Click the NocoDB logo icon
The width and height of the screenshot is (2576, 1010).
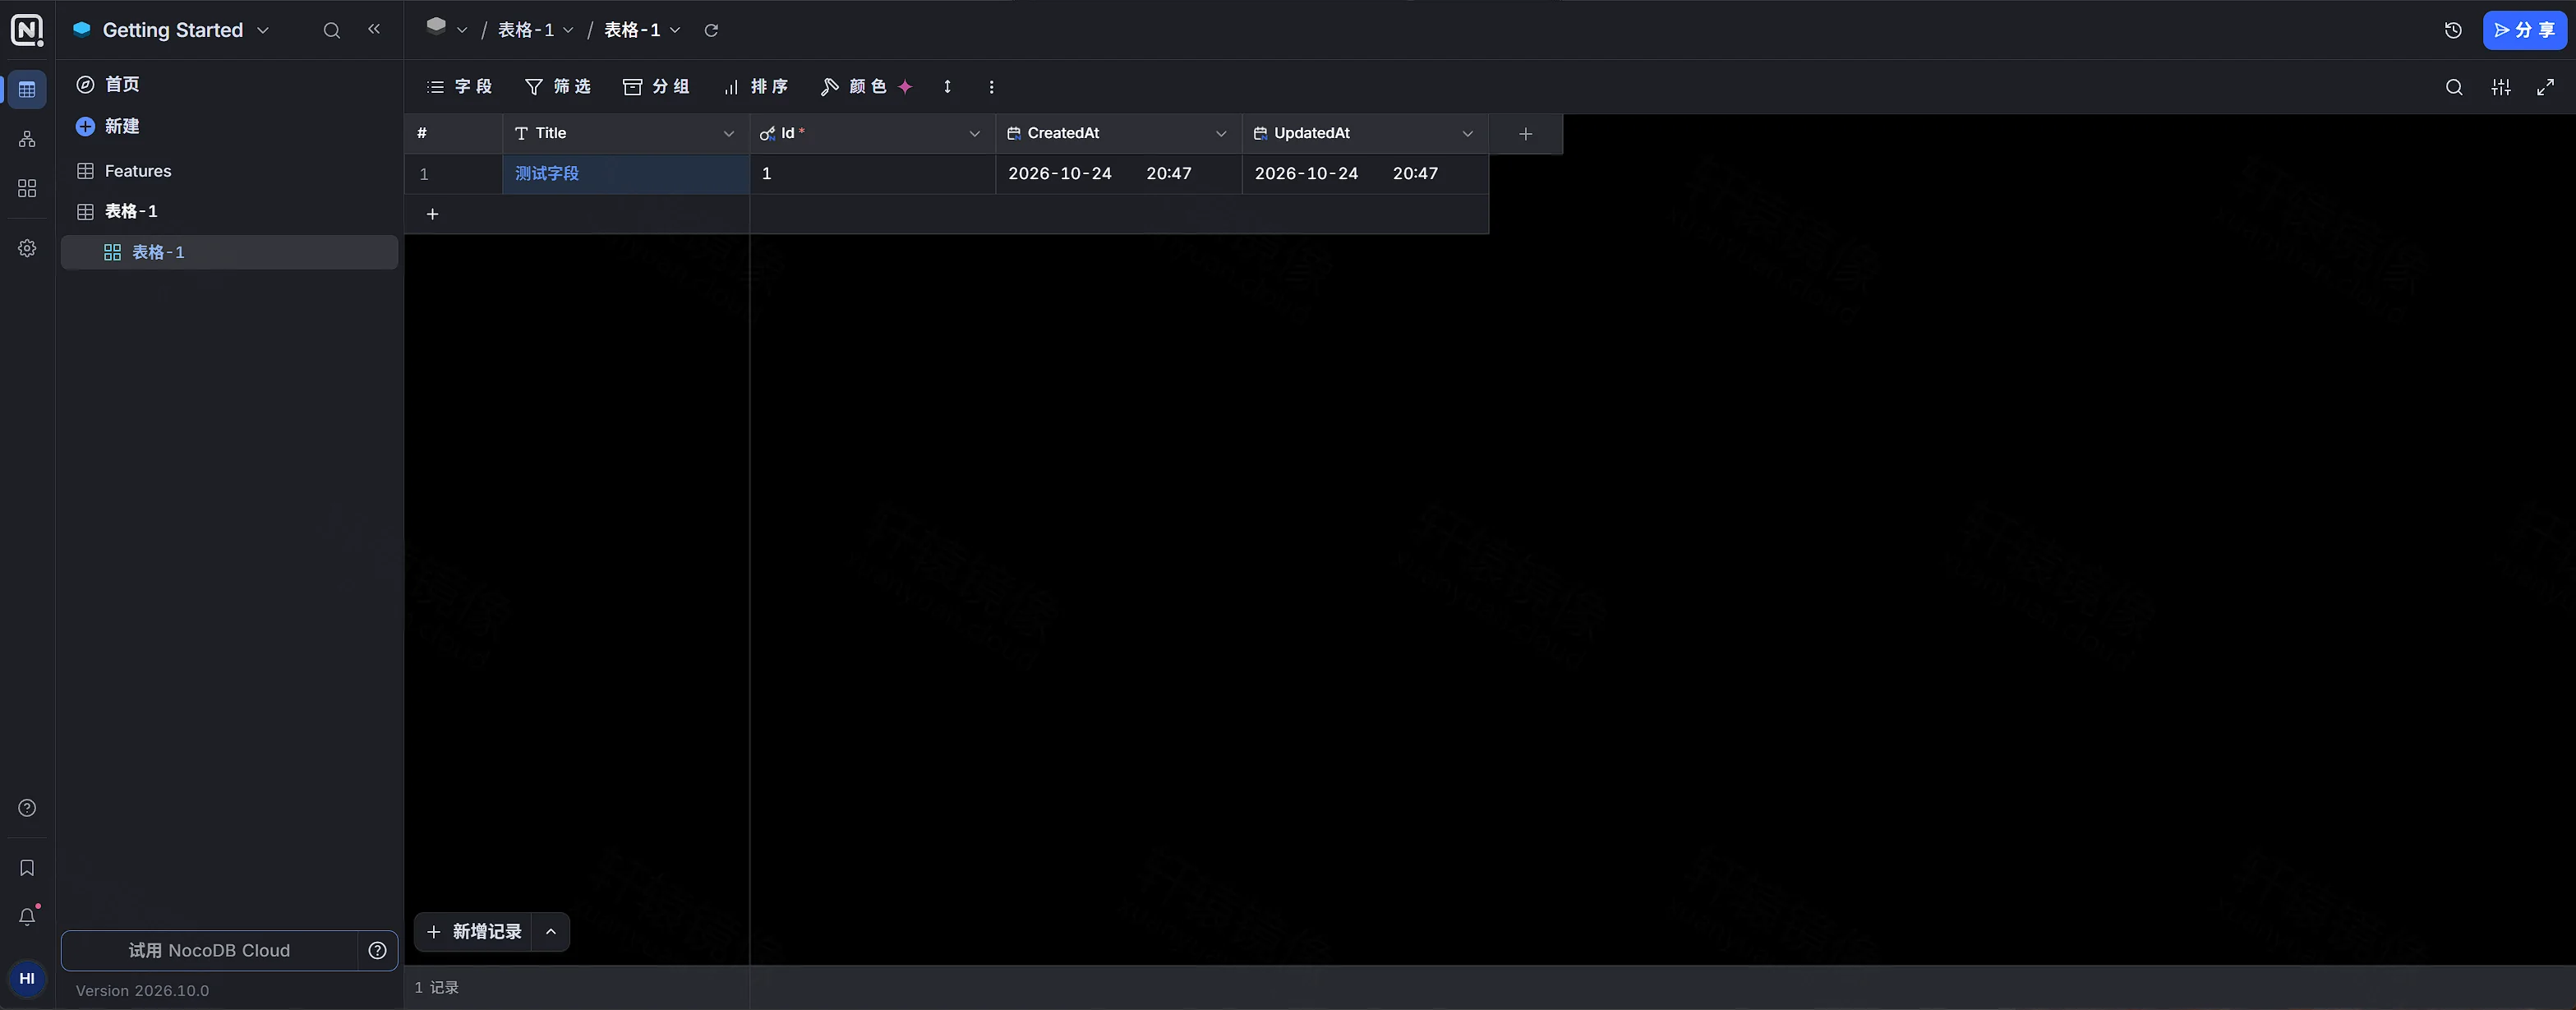point(27,30)
